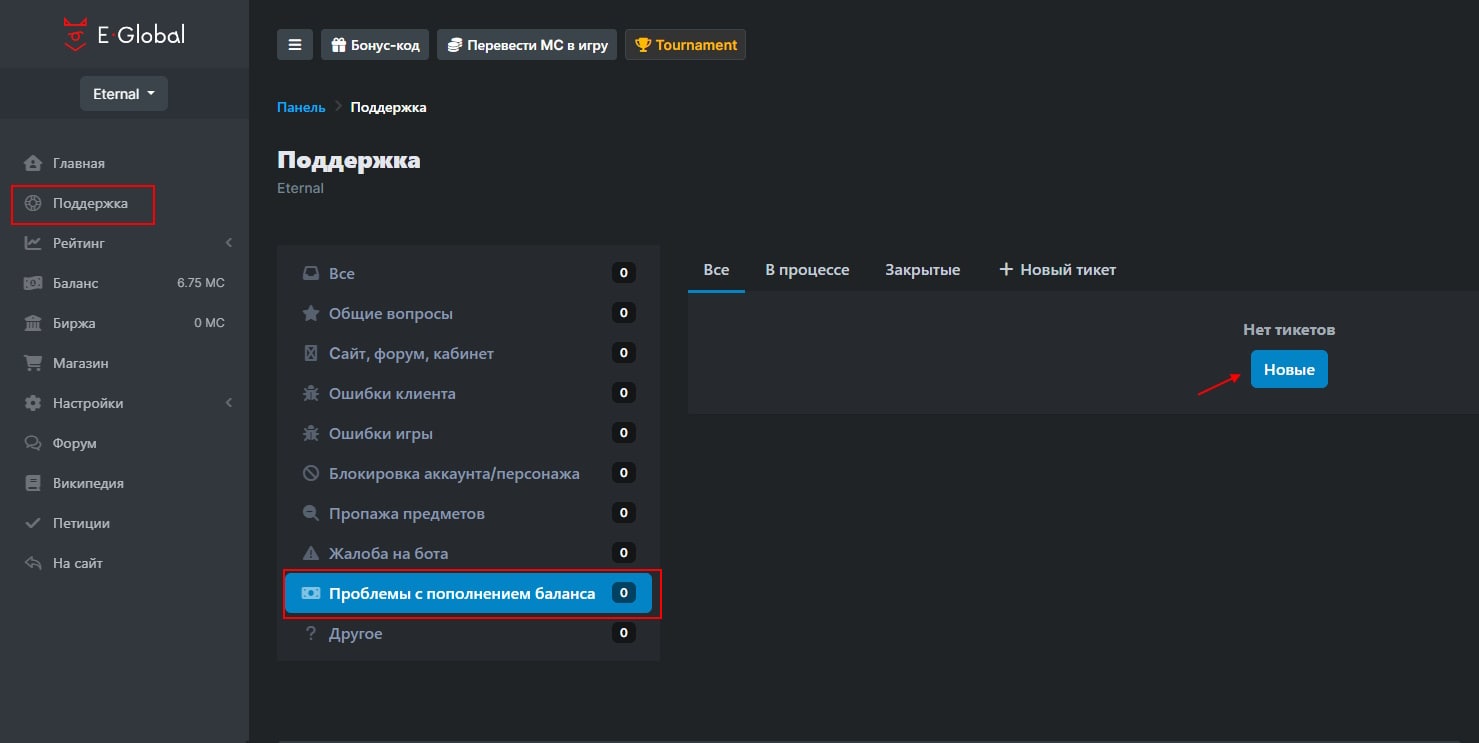The width and height of the screenshot is (1479, 743).
Task: Switch to the Закрытые tab
Action: tap(922, 270)
